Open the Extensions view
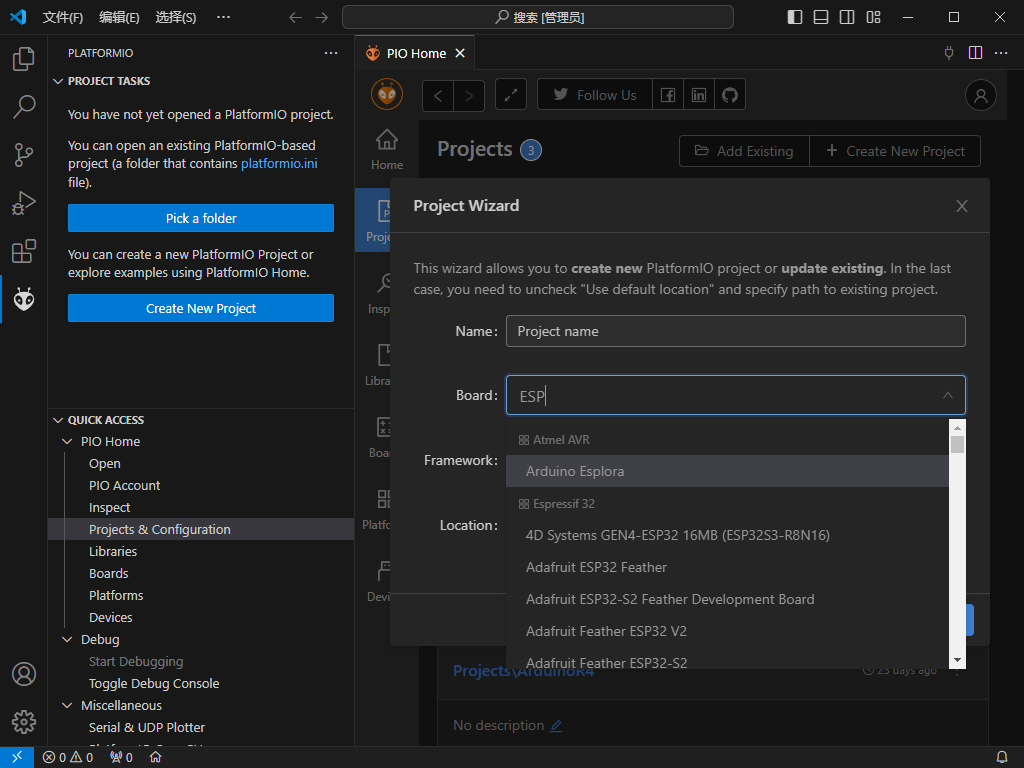The height and width of the screenshot is (768, 1024). (24, 251)
